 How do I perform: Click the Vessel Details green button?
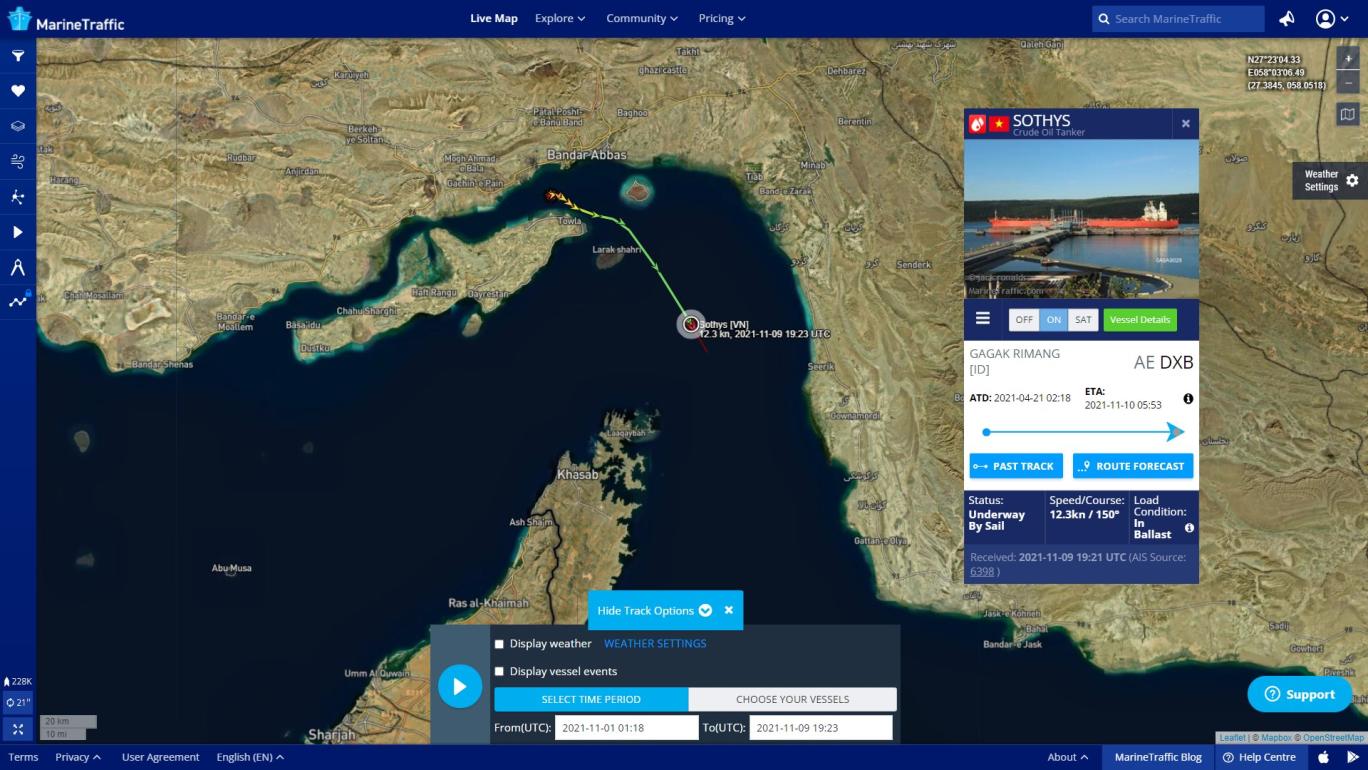coord(1140,320)
